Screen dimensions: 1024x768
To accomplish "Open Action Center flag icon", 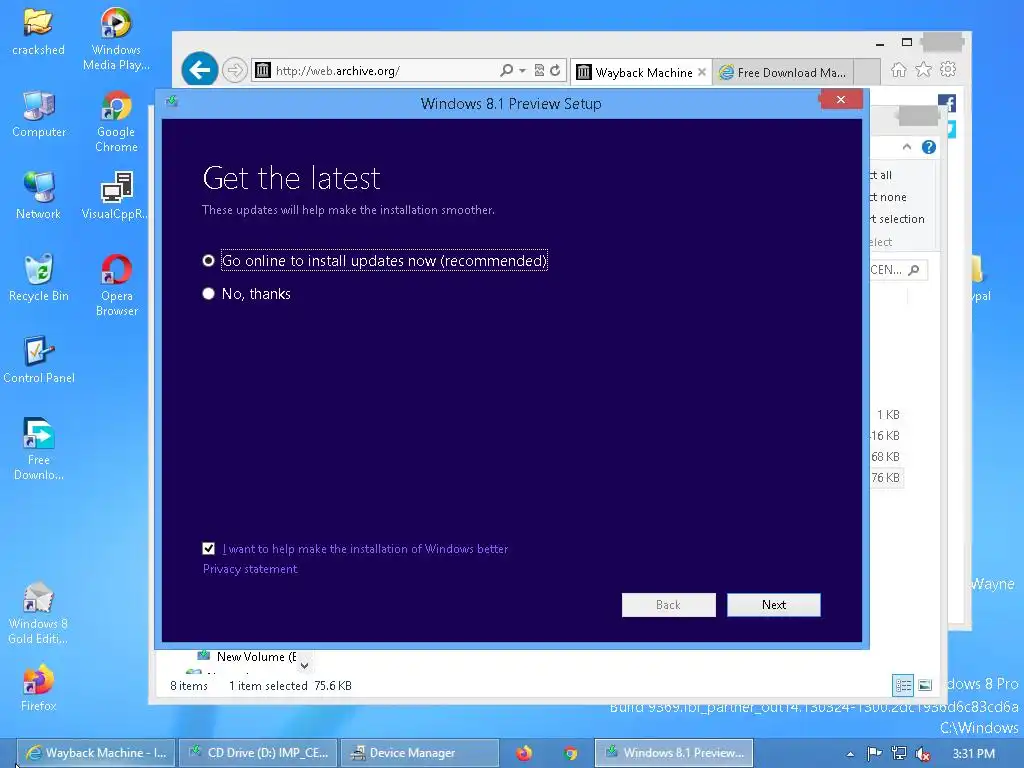I will point(874,754).
